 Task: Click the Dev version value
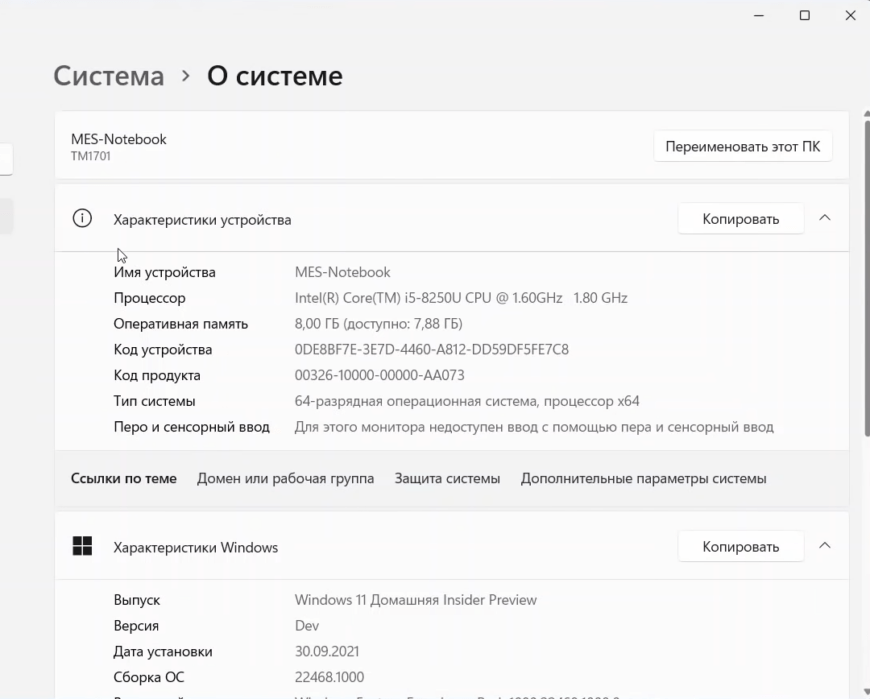click(x=307, y=626)
